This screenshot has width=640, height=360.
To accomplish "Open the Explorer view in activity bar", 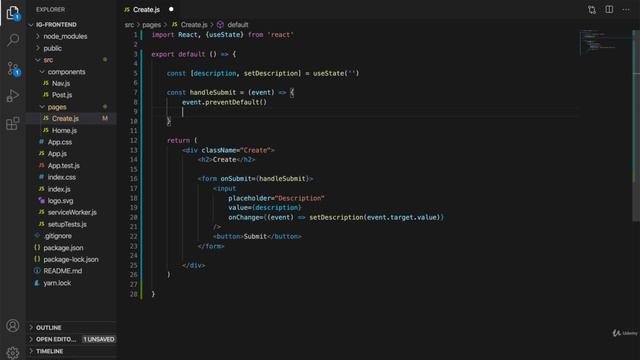I will [x=13, y=13].
